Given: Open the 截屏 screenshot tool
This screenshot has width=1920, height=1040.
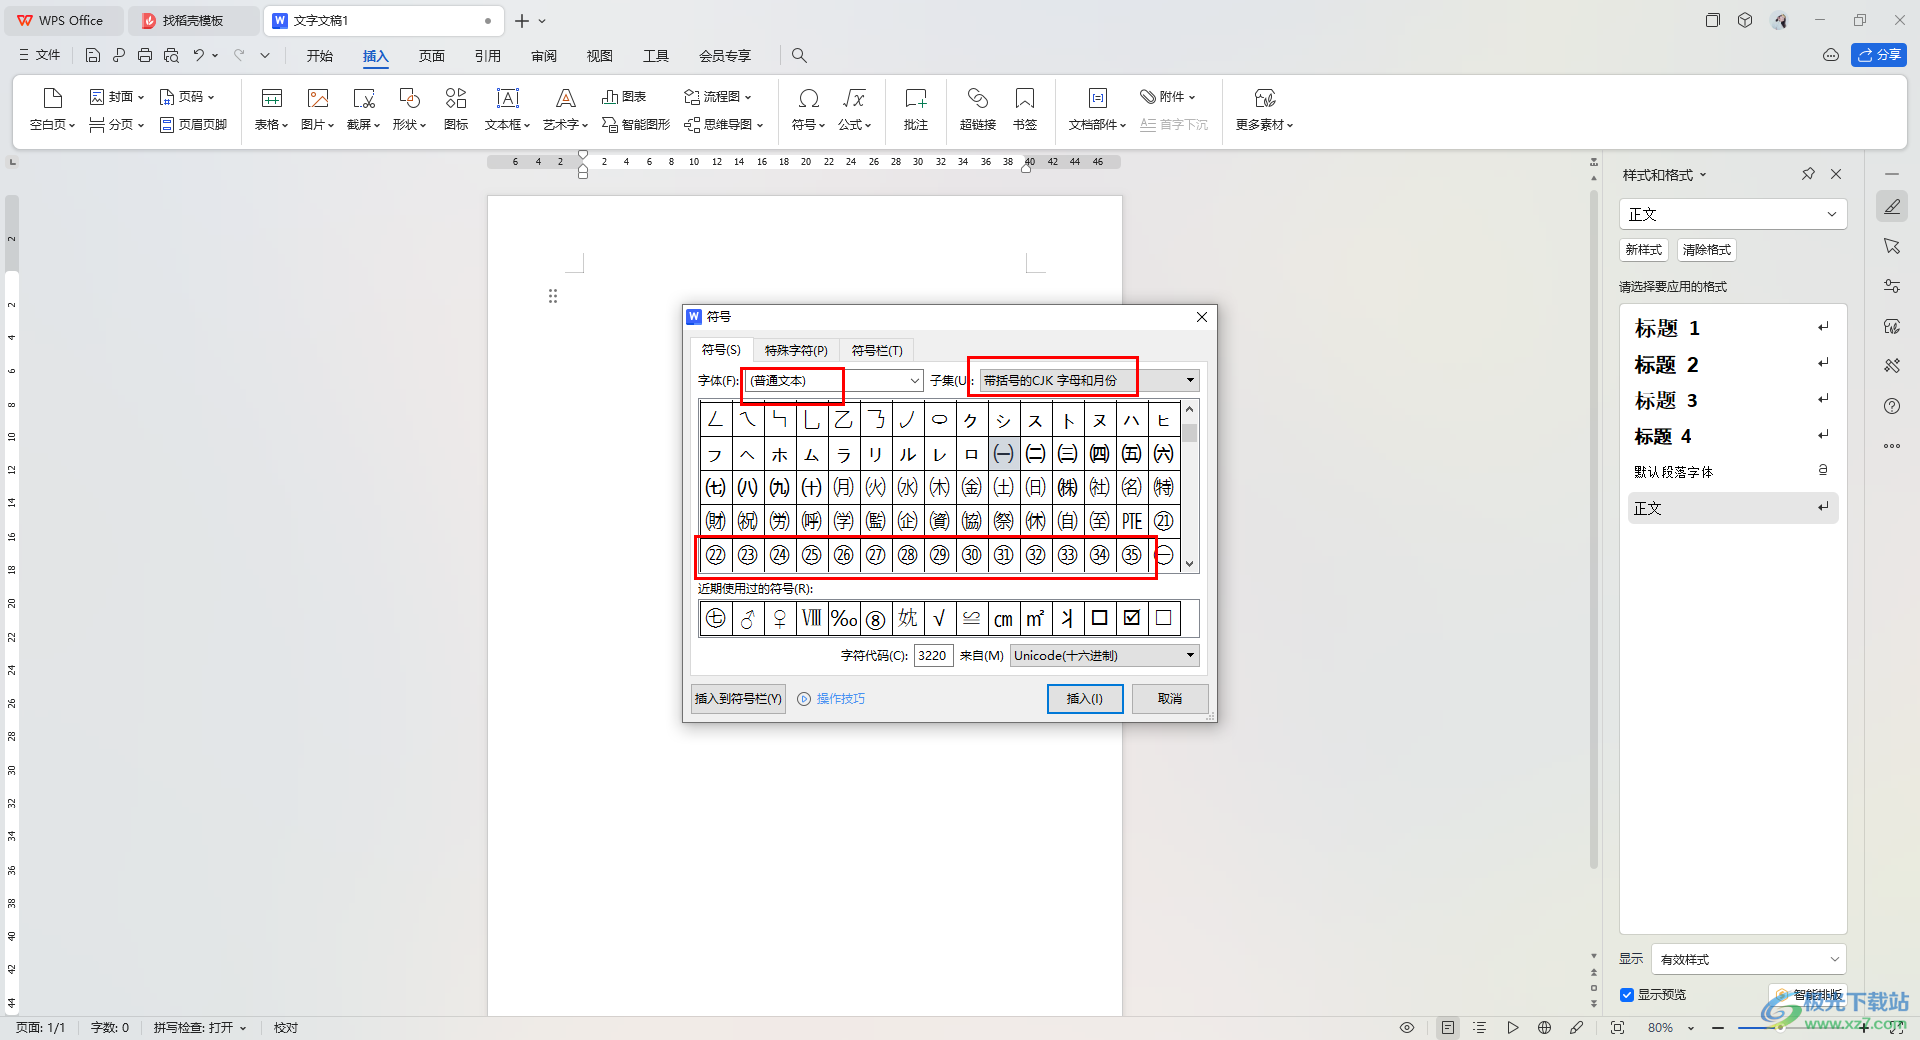Looking at the screenshot, I should click(x=364, y=109).
